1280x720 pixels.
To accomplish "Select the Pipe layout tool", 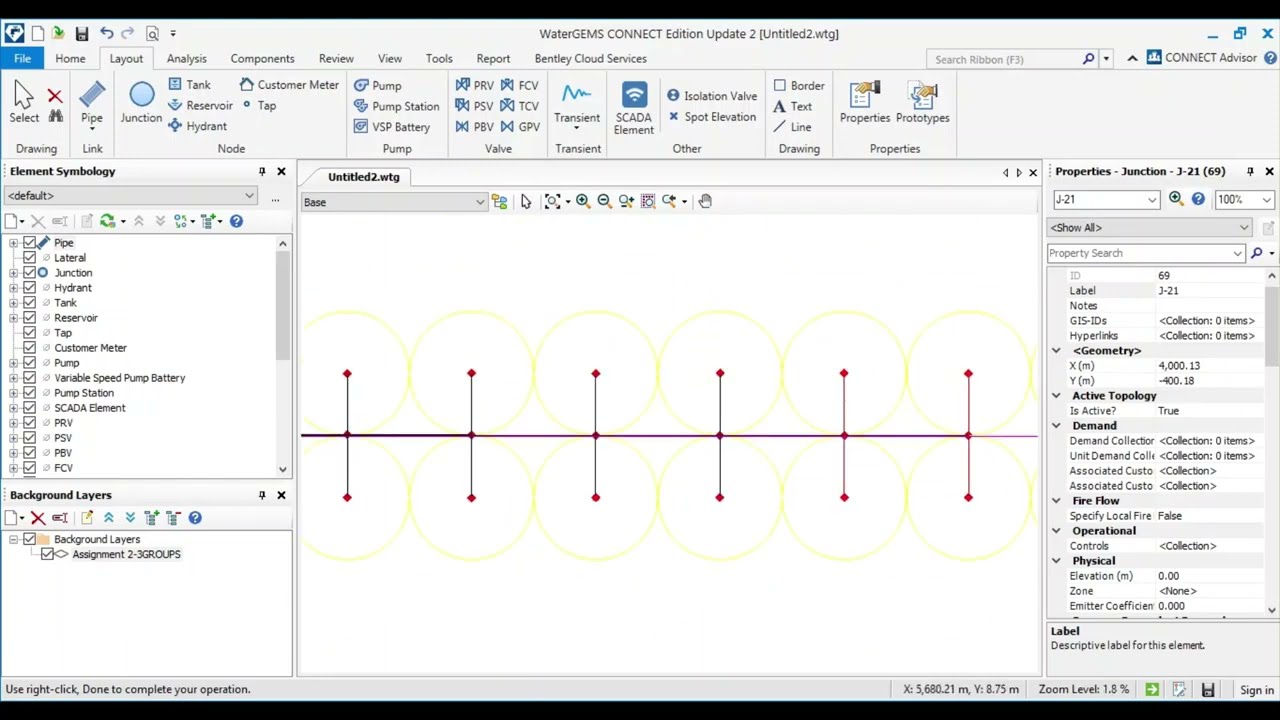I will coord(91,104).
